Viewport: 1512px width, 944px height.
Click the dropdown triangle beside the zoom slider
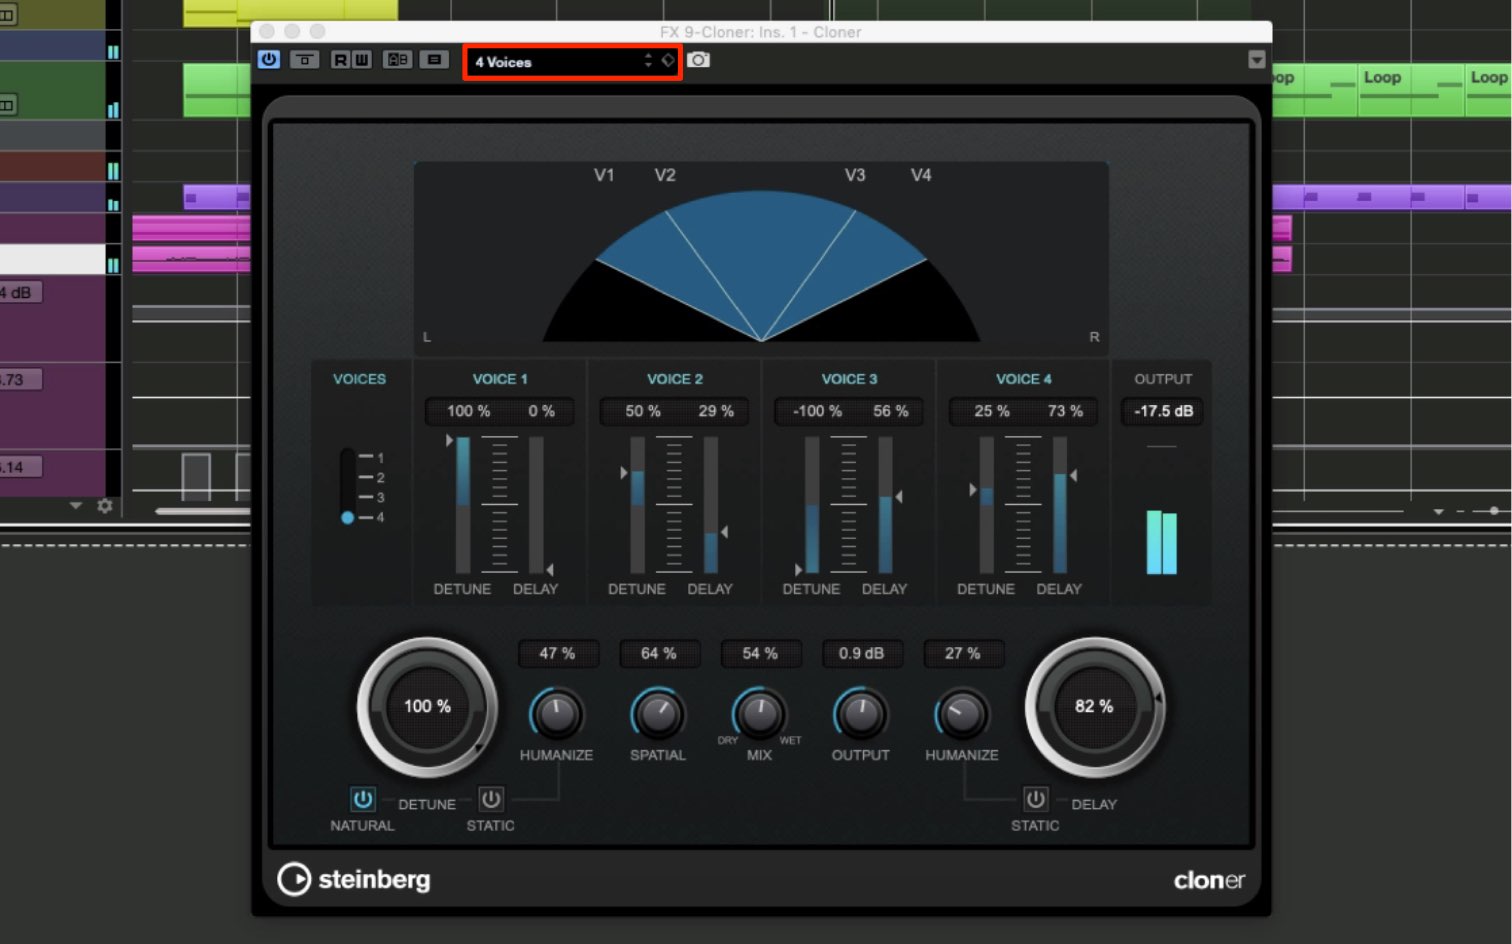coord(1439,511)
